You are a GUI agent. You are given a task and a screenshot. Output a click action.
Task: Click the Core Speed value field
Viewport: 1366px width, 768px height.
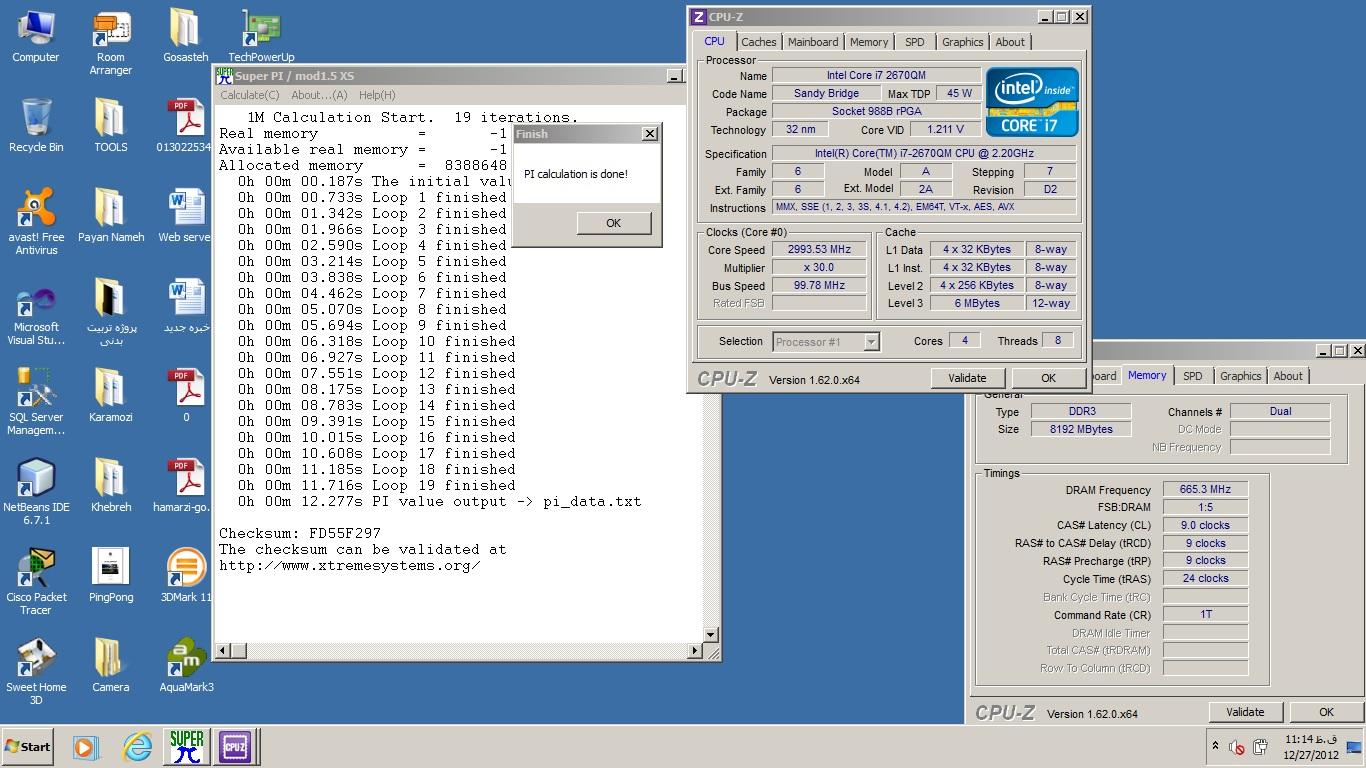coord(819,250)
